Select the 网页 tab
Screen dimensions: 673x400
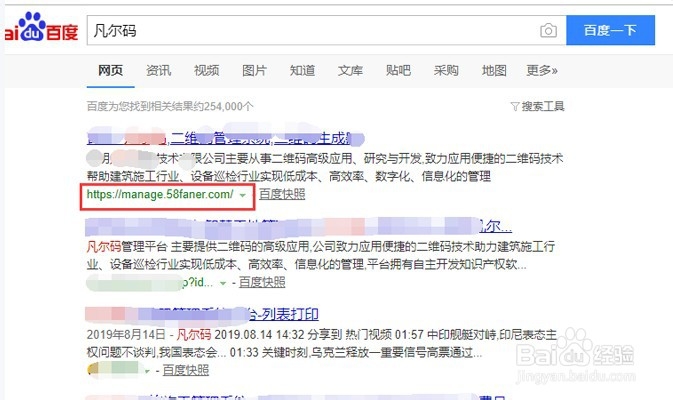[110, 70]
